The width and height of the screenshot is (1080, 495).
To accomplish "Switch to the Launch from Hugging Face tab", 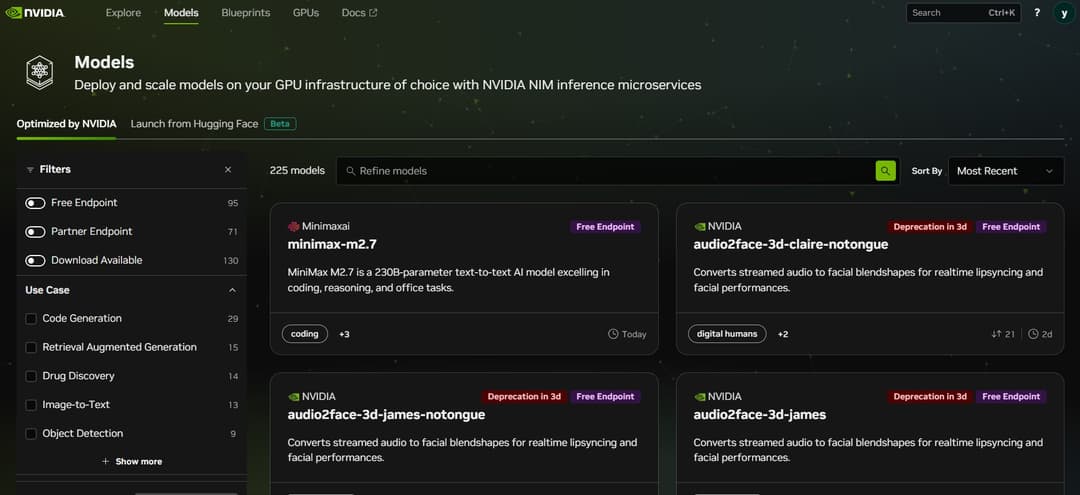I will 194,124.
